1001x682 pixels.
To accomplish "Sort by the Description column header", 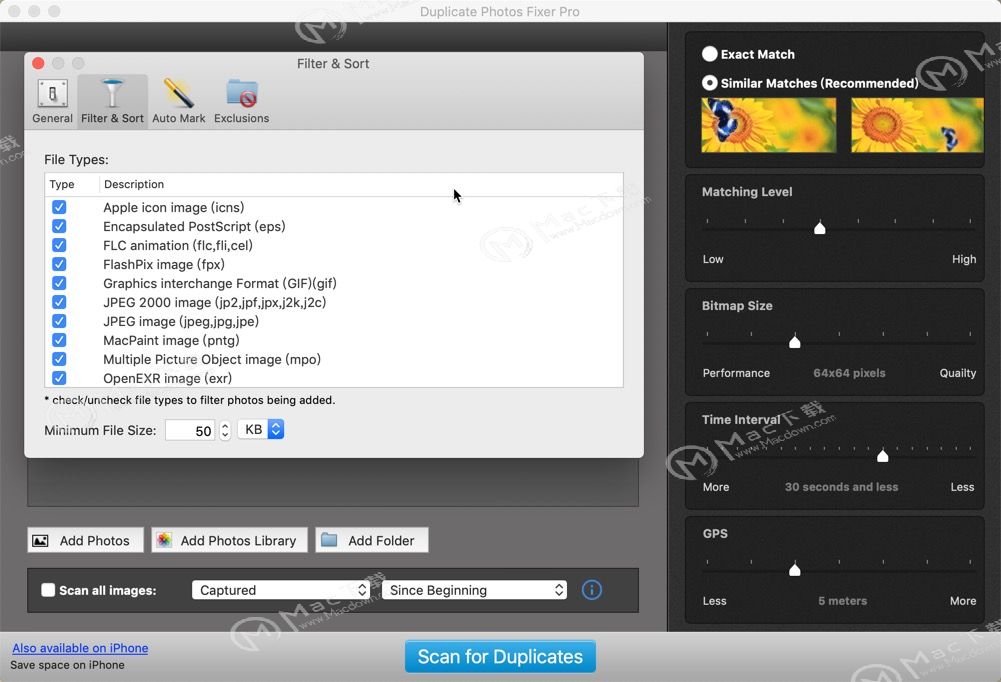I will pyautogui.click(x=134, y=184).
